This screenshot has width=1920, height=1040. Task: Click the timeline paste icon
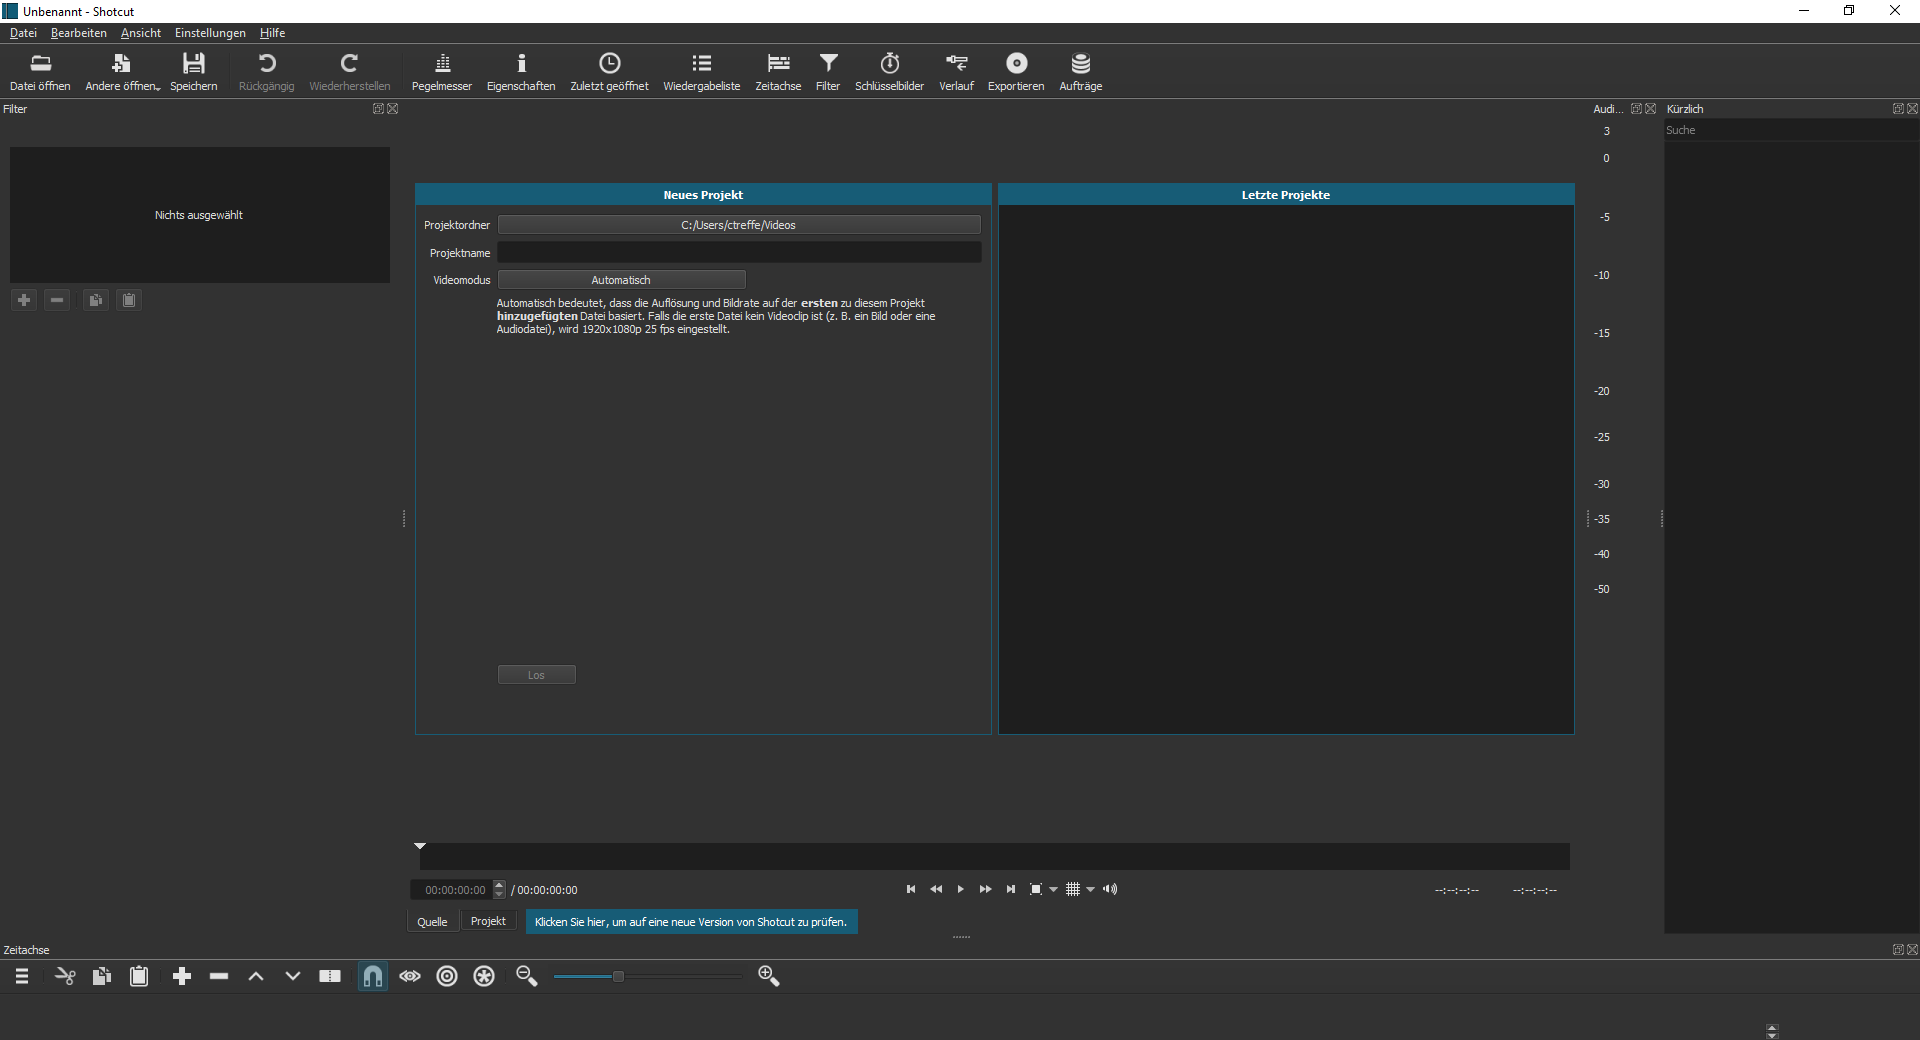[139, 976]
